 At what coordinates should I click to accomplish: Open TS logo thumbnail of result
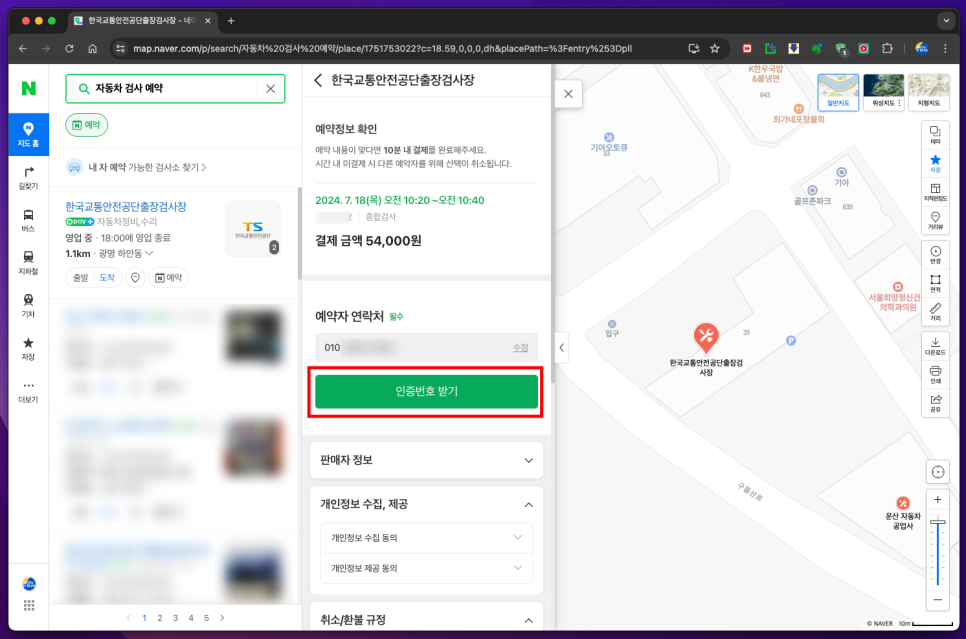[253, 229]
